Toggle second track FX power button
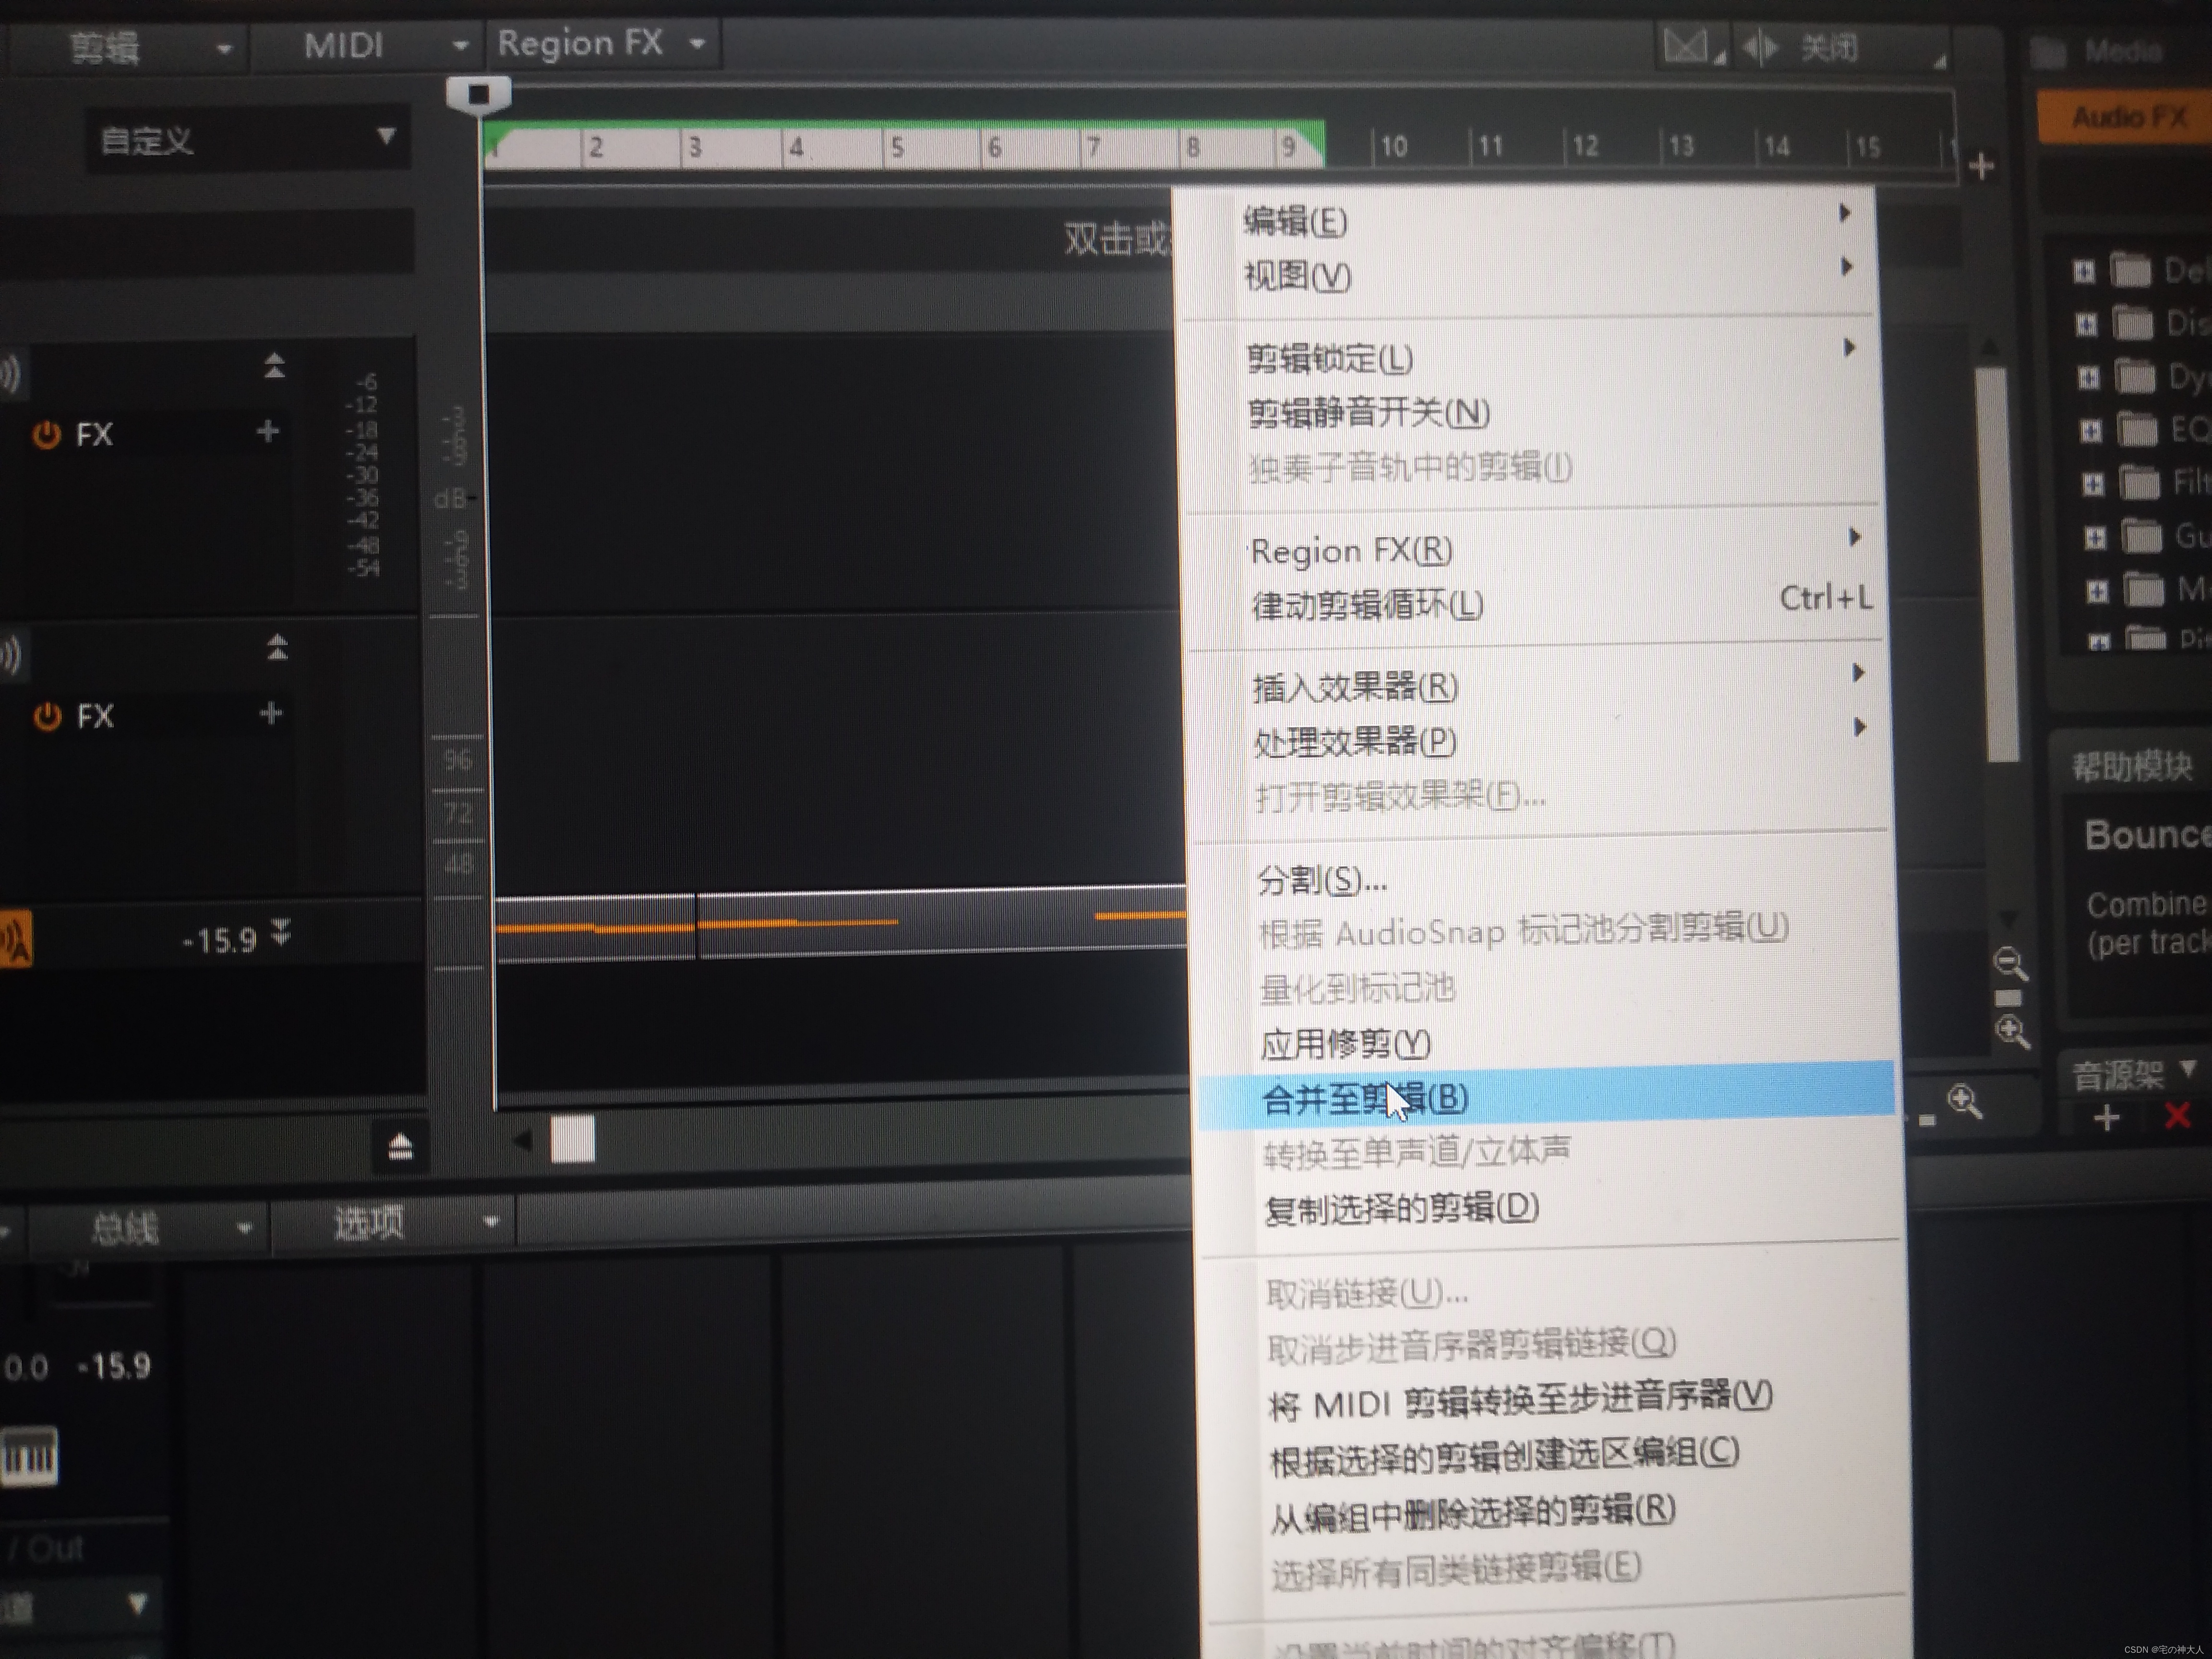This screenshot has height=1659, width=2212. click(x=47, y=716)
